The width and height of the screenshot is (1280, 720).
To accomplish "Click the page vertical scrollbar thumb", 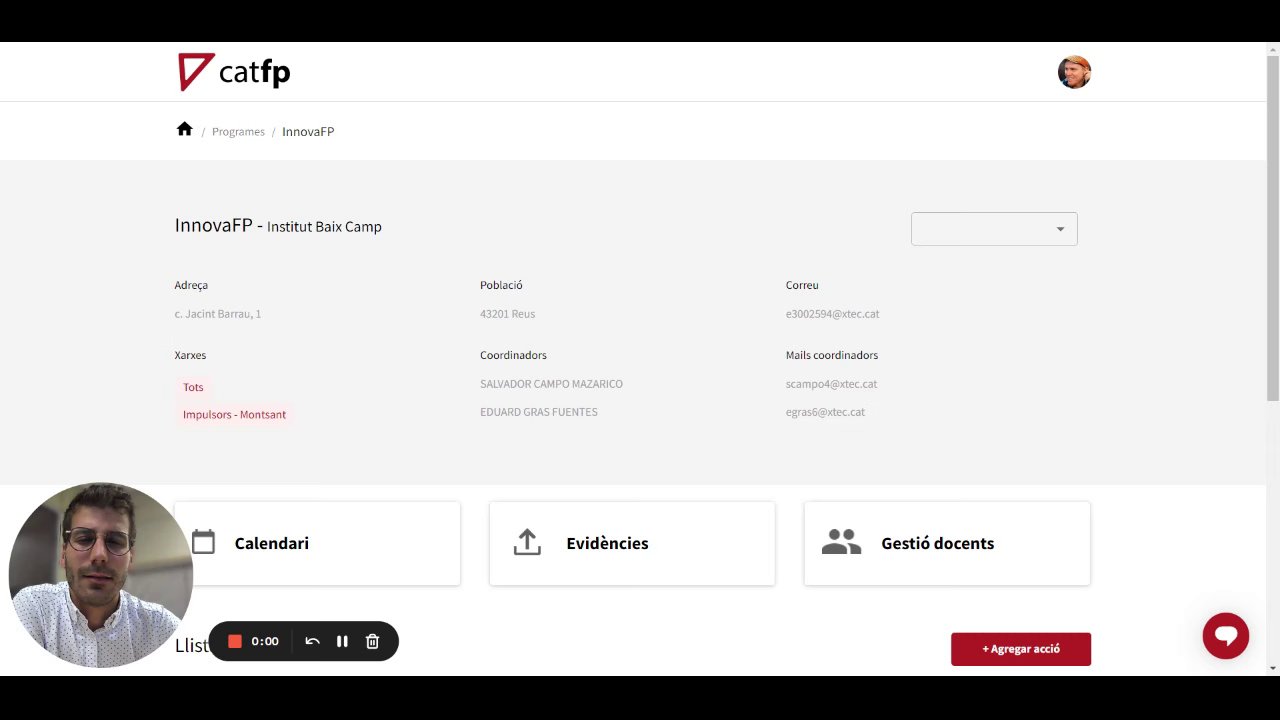I will [x=1273, y=229].
